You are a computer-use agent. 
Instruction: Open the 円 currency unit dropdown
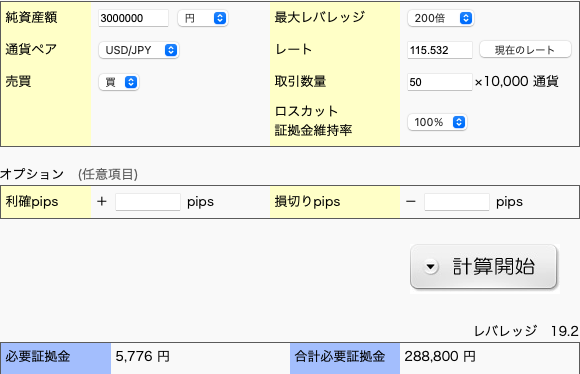pyautogui.click(x=203, y=18)
